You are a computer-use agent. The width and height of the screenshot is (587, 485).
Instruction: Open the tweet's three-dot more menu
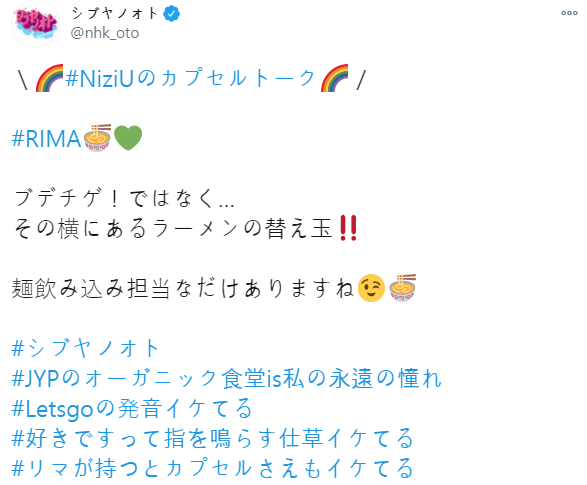tap(569, 13)
